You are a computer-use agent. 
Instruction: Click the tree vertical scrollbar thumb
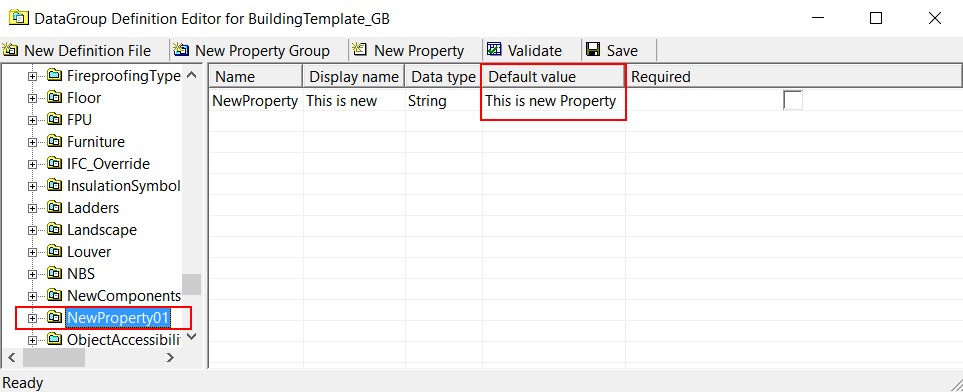point(192,284)
